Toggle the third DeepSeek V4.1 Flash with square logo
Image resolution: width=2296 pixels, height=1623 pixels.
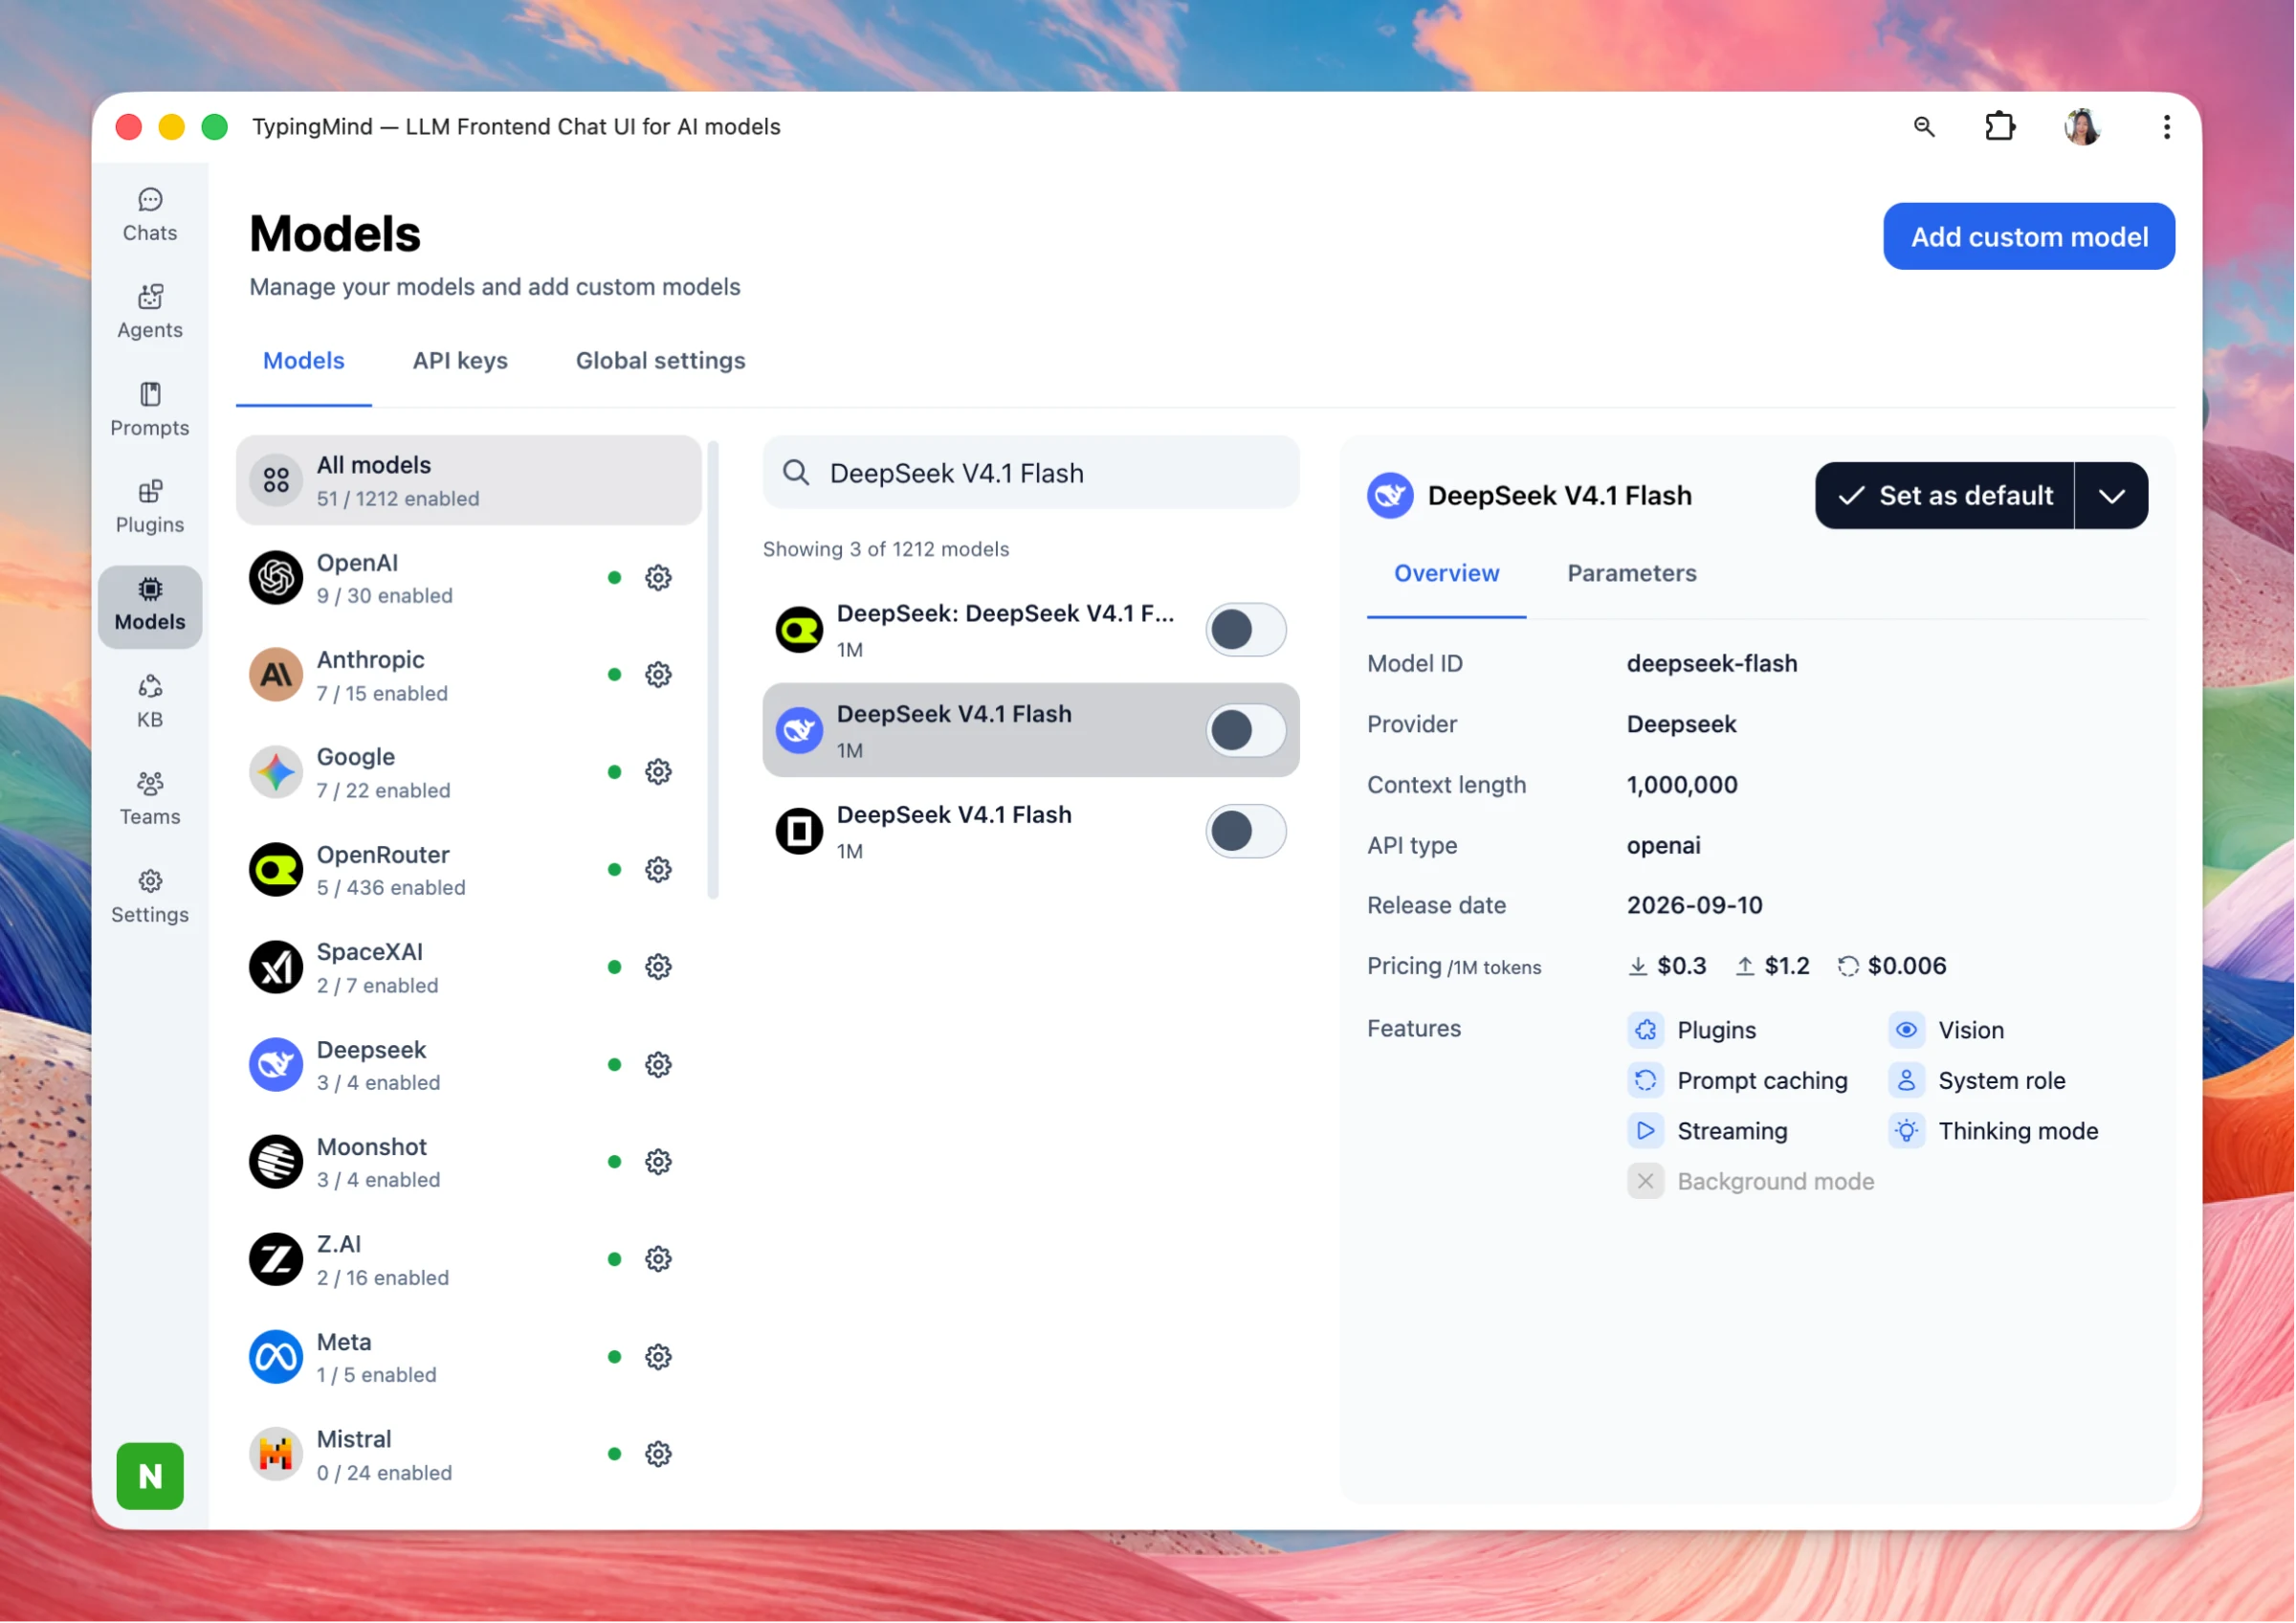pyautogui.click(x=1246, y=831)
